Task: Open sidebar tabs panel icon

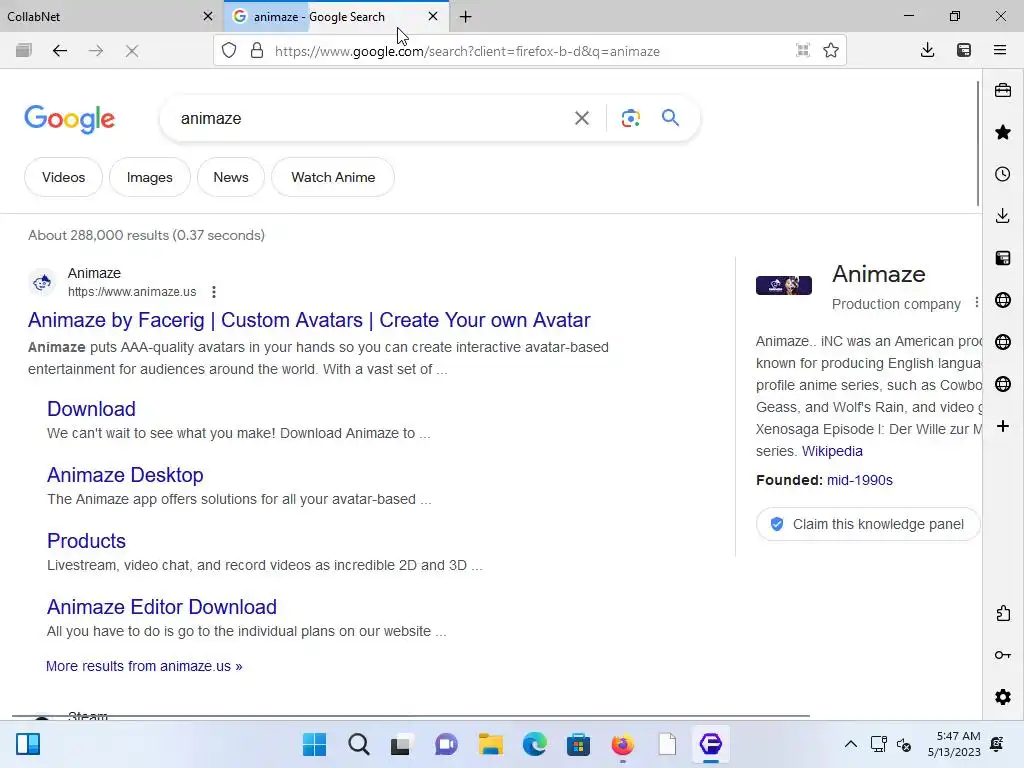Action: tap(1003, 258)
